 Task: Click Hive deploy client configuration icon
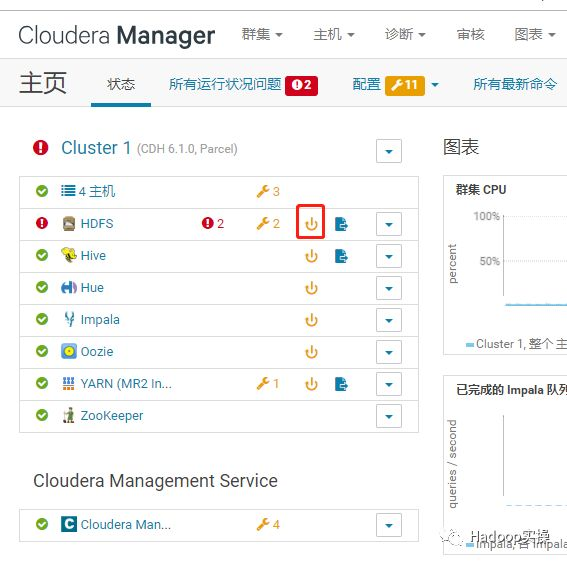[341, 256]
